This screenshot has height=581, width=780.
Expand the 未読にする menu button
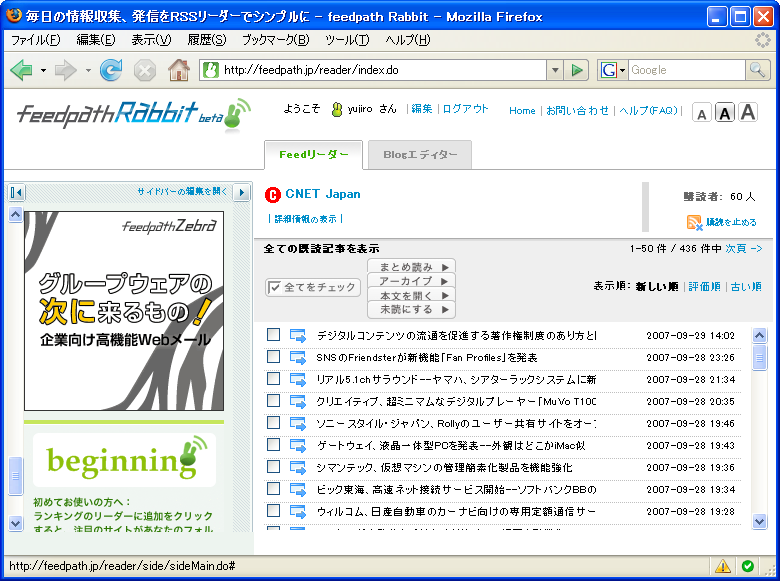(411, 309)
